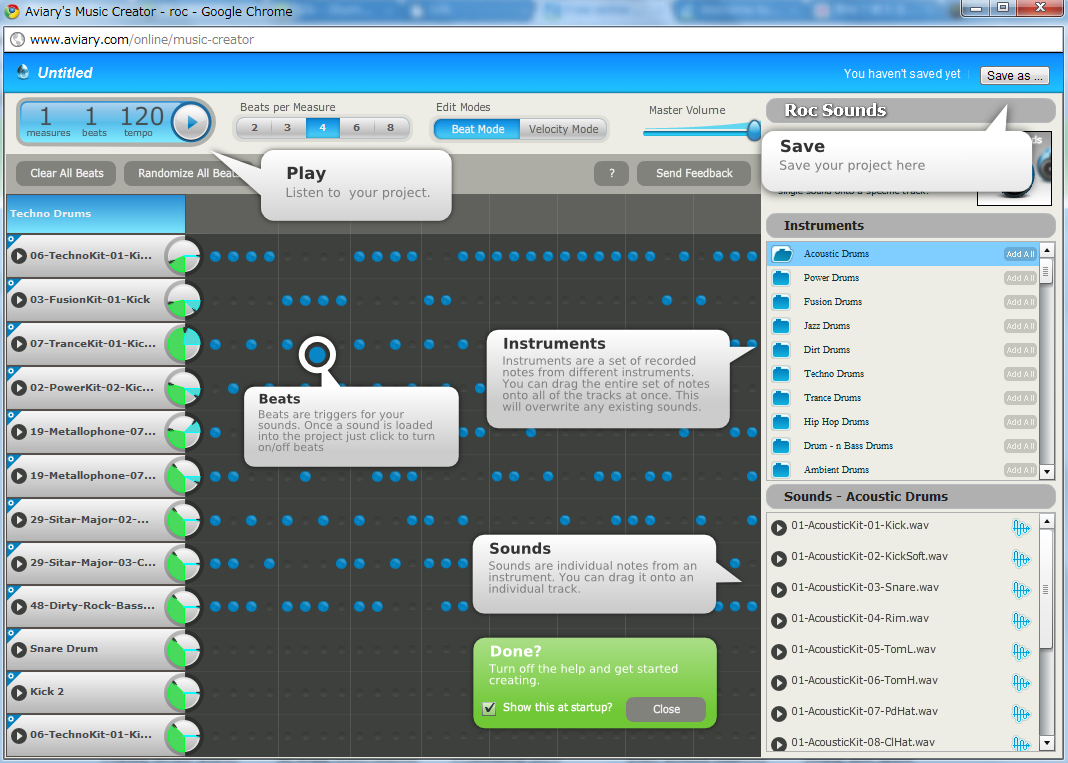This screenshot has height=763, width=1068.
Task: Toggle first beat on 29-Sitar-Major-02 track
Action: (215, 520)
